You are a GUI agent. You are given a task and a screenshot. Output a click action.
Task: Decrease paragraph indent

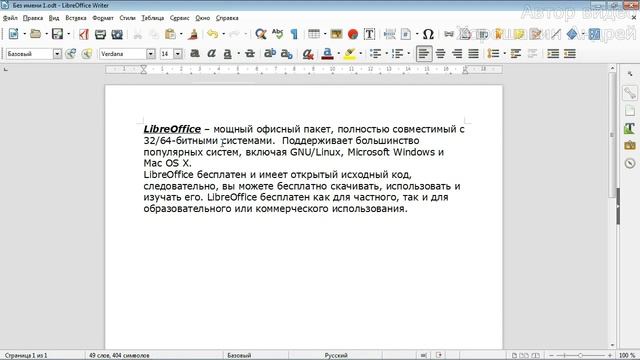570,54
